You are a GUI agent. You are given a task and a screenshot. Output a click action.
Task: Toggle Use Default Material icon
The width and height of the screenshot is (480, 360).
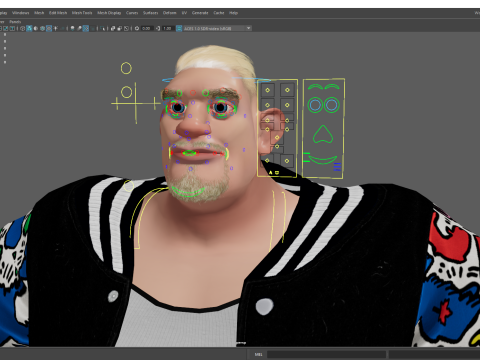[36, 28]
